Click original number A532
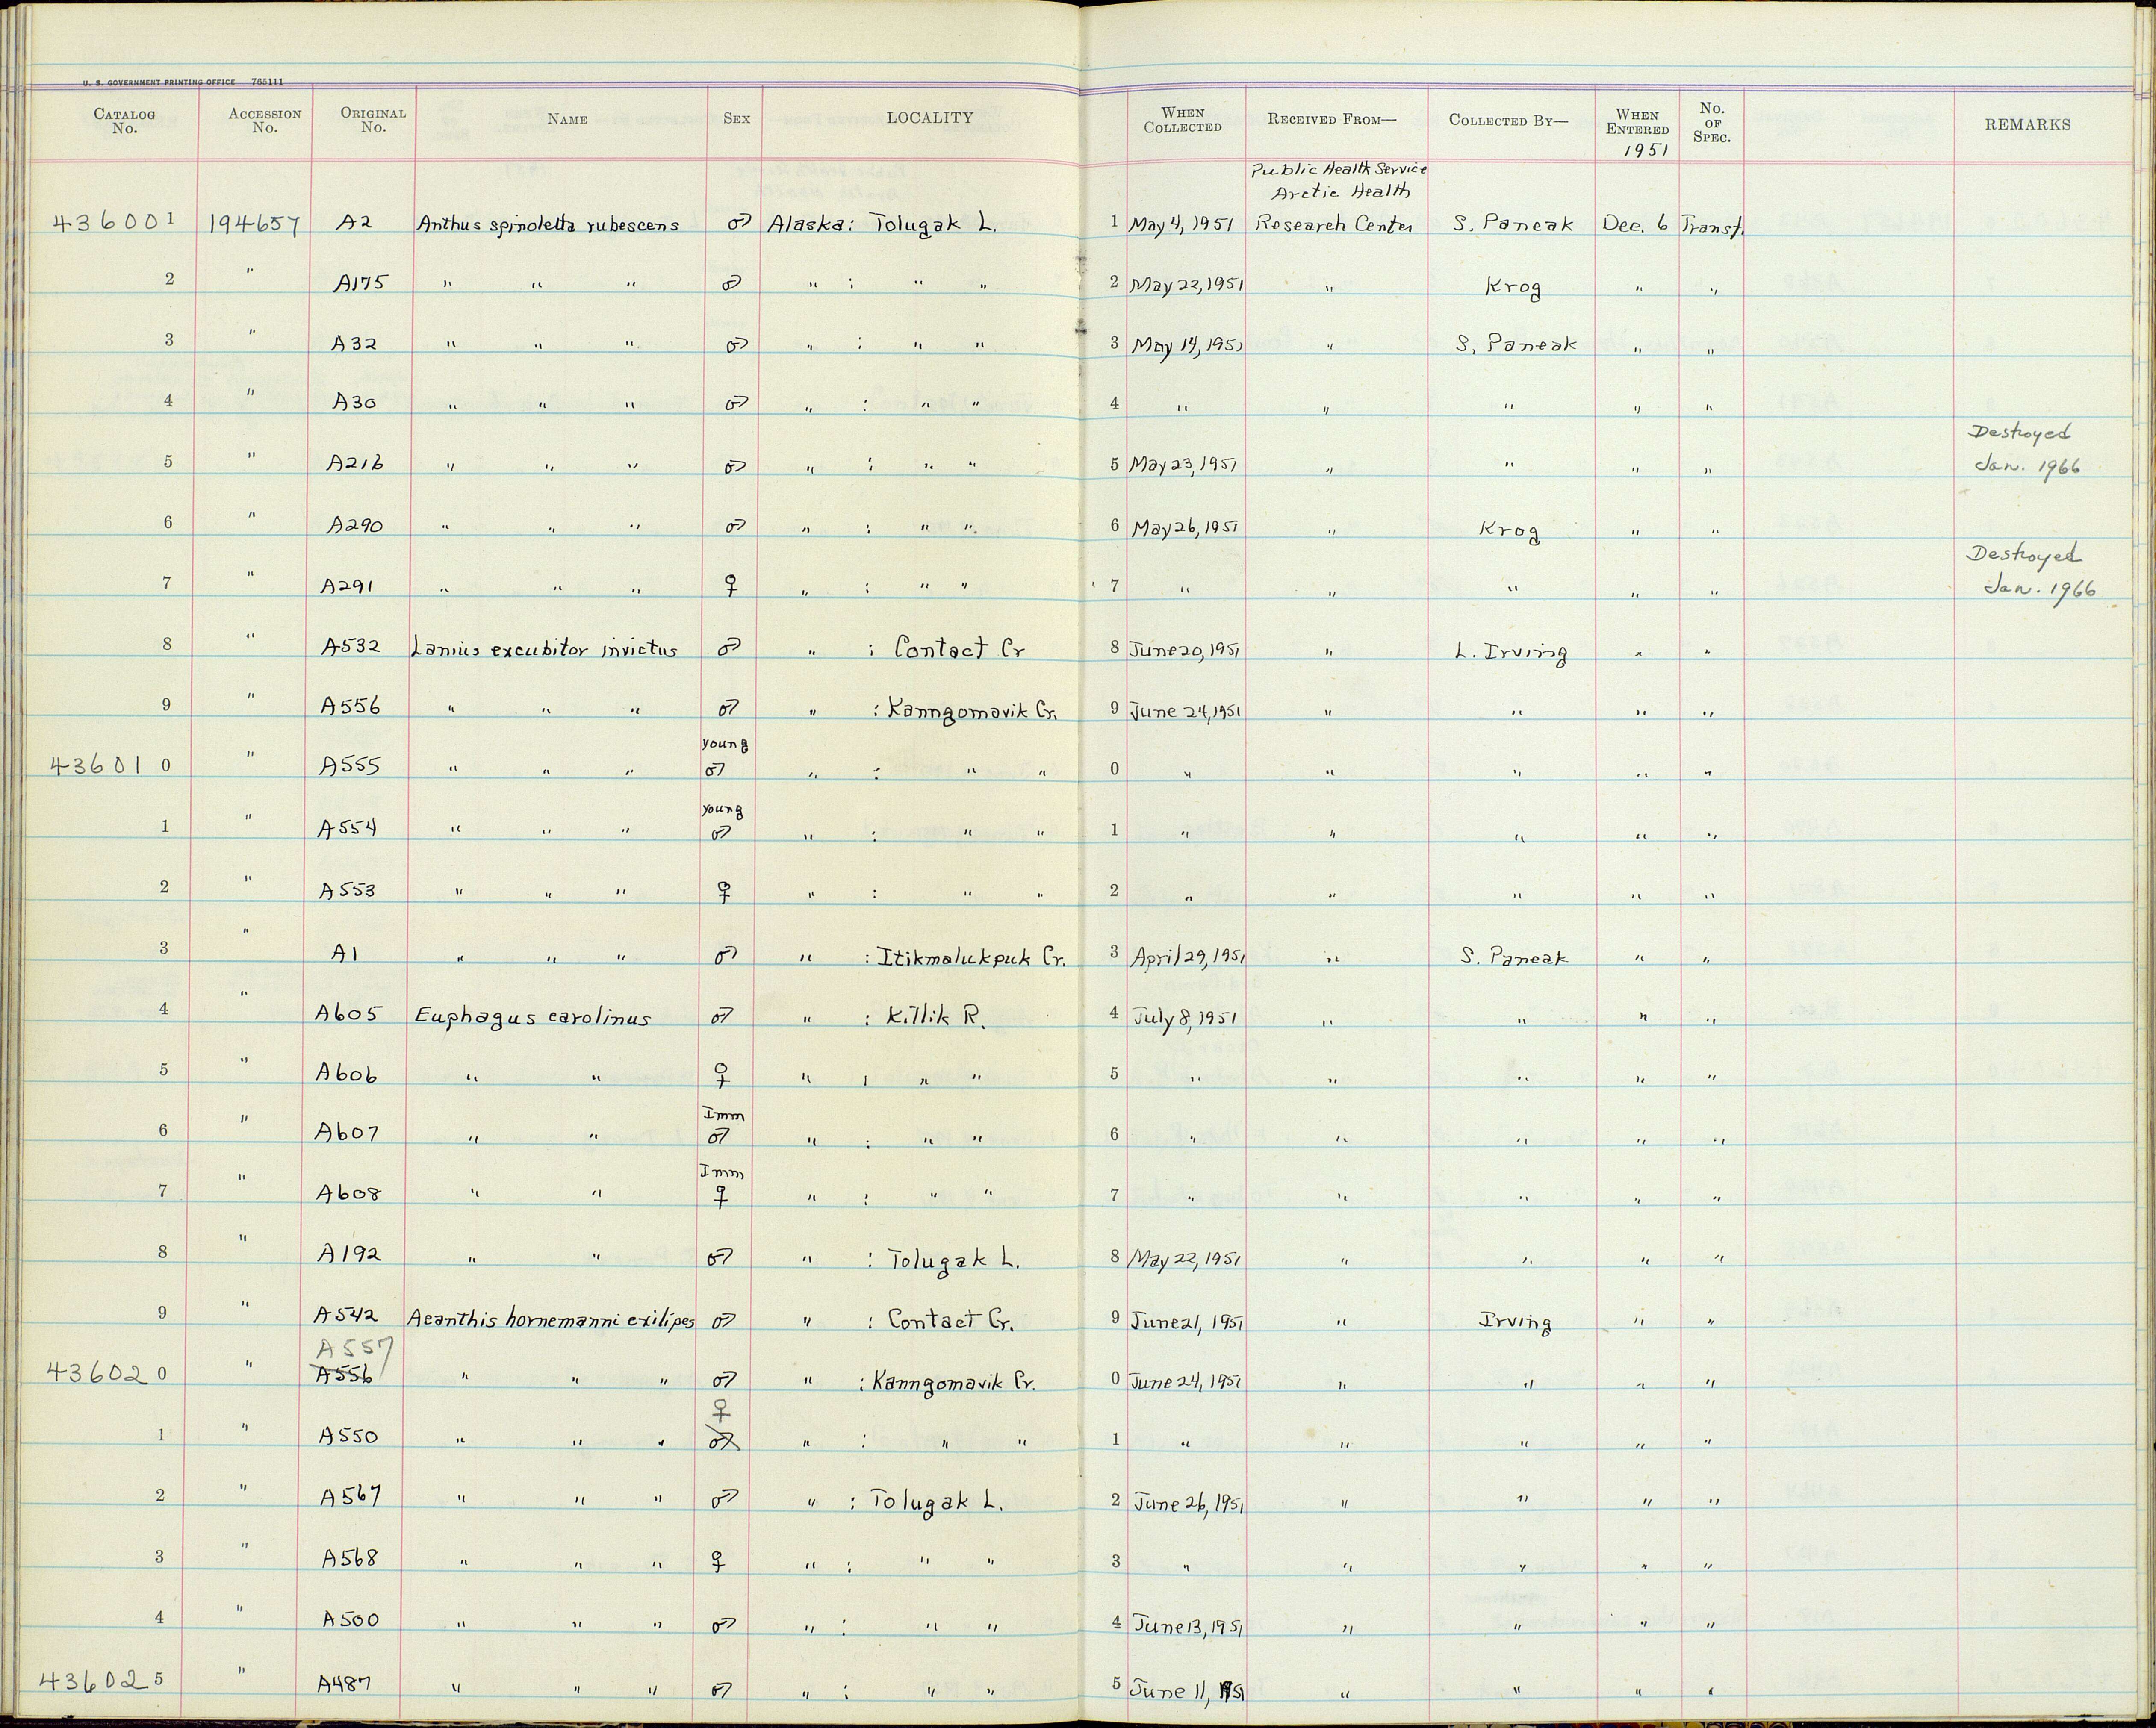 coord(350,647)
